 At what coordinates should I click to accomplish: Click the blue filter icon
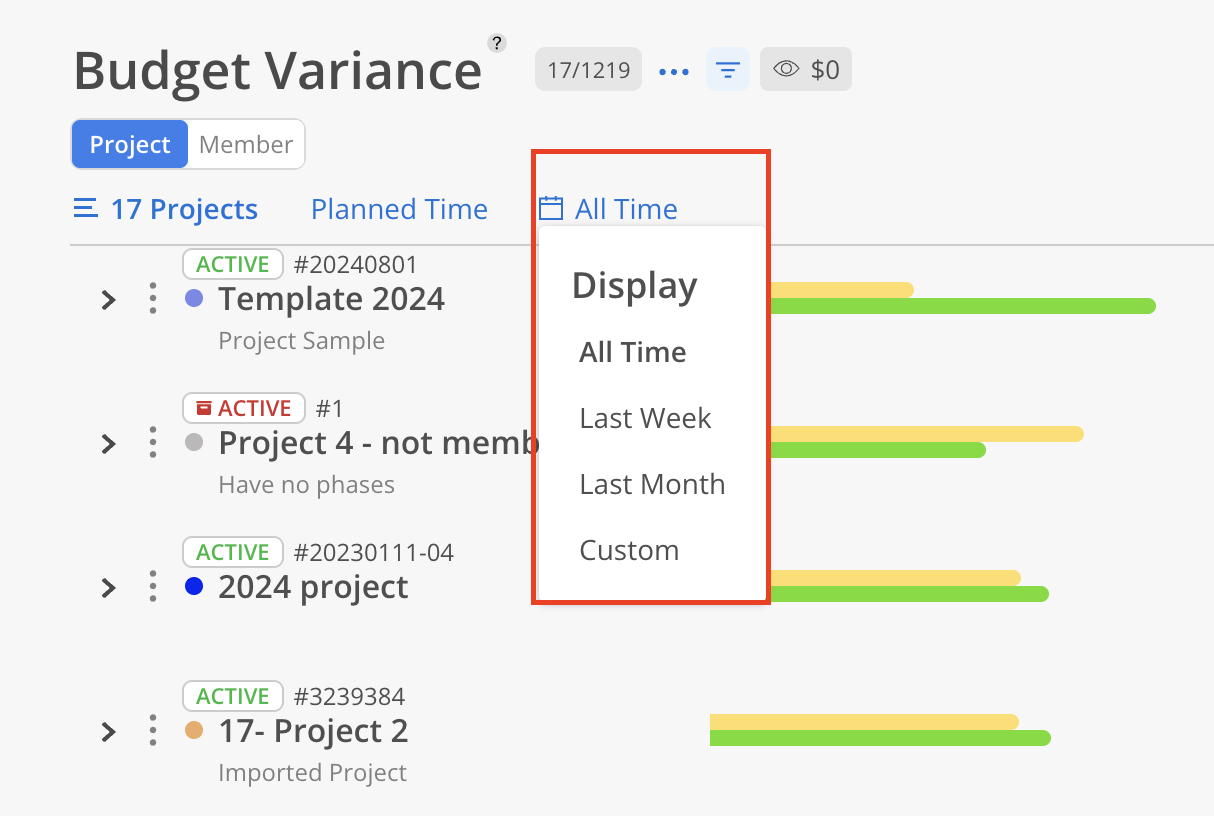pos(728,70)
